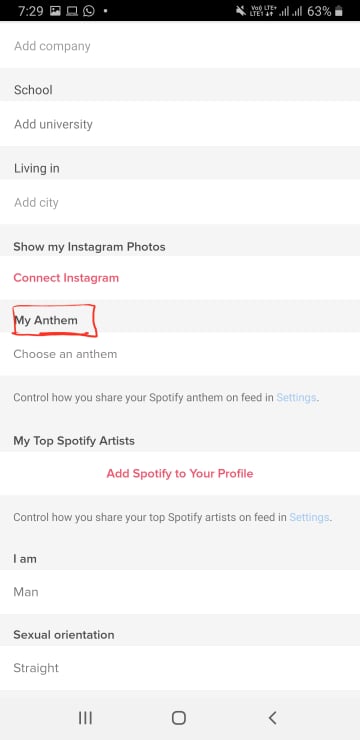Viewport: 360px width, 740px height.
Task: Tap the battery icon in status bar
Action: (x=338, y=11)
